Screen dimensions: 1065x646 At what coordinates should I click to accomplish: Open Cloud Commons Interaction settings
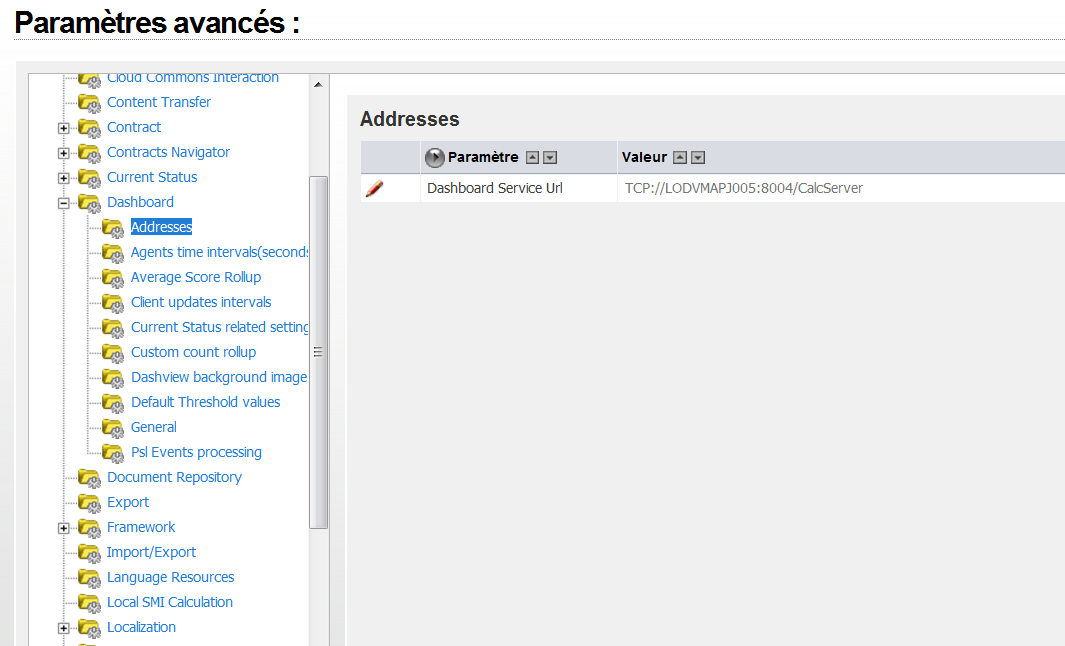click(193, 77)
